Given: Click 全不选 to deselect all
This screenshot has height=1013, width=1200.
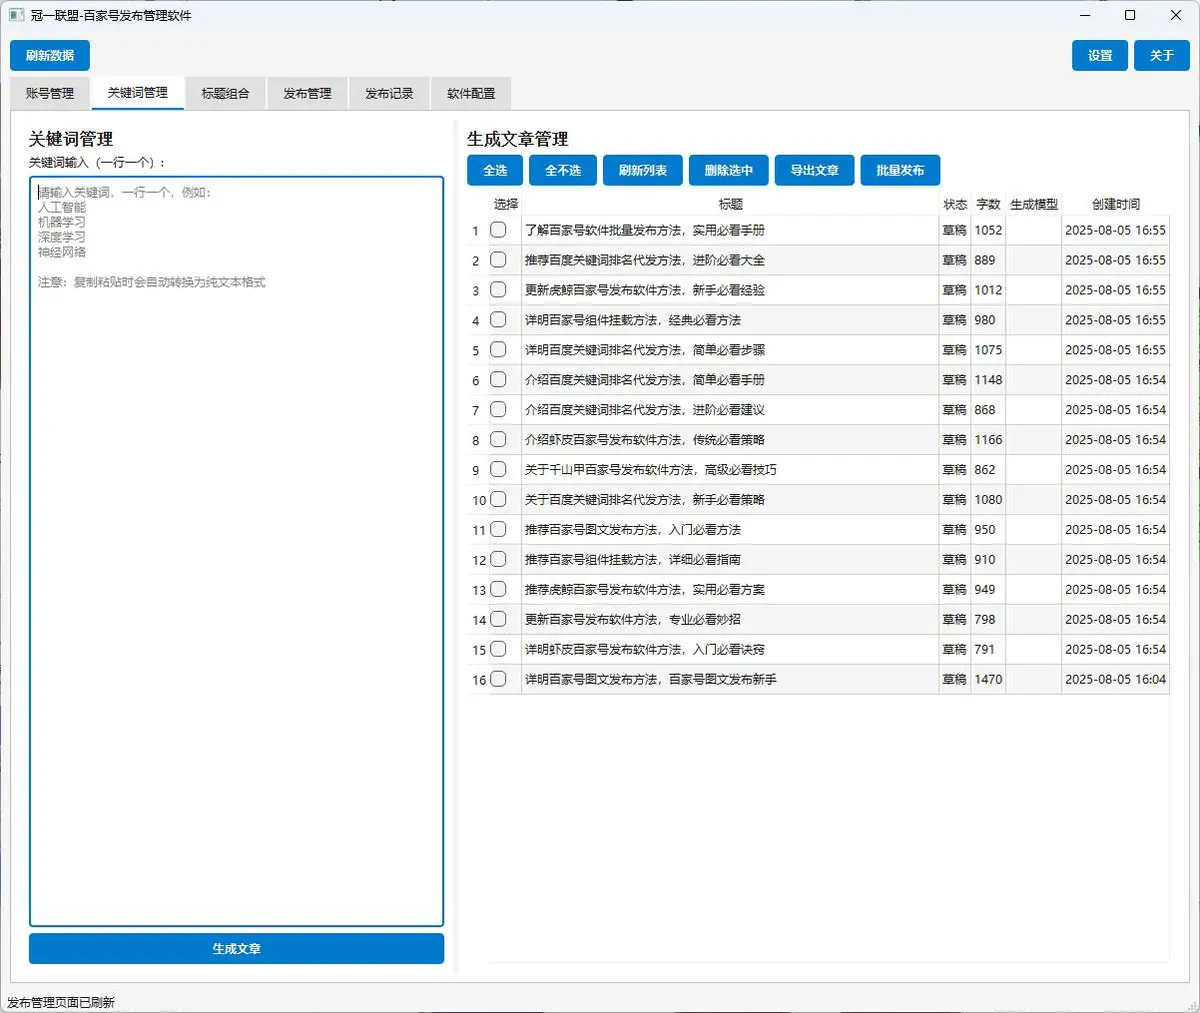Looking at the screenshot, I should point(563,170).
